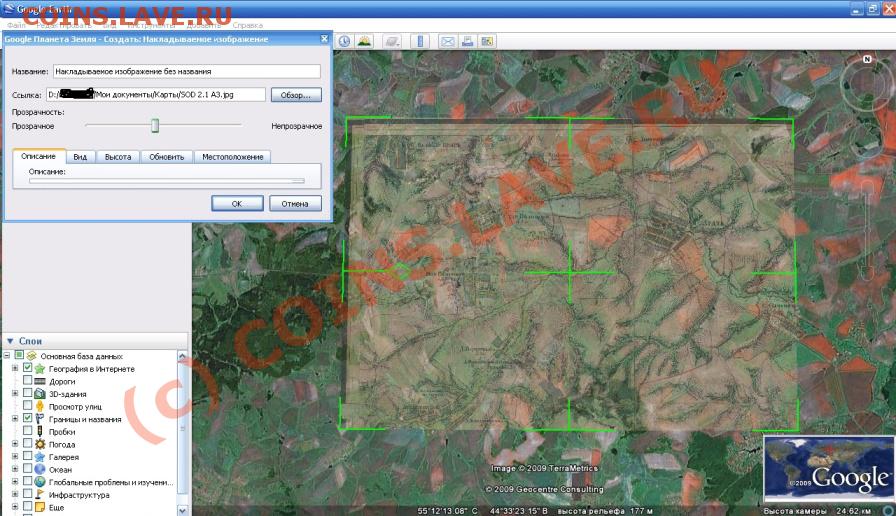
Task: Expand the Погода tree node
Action: point(15,444)
